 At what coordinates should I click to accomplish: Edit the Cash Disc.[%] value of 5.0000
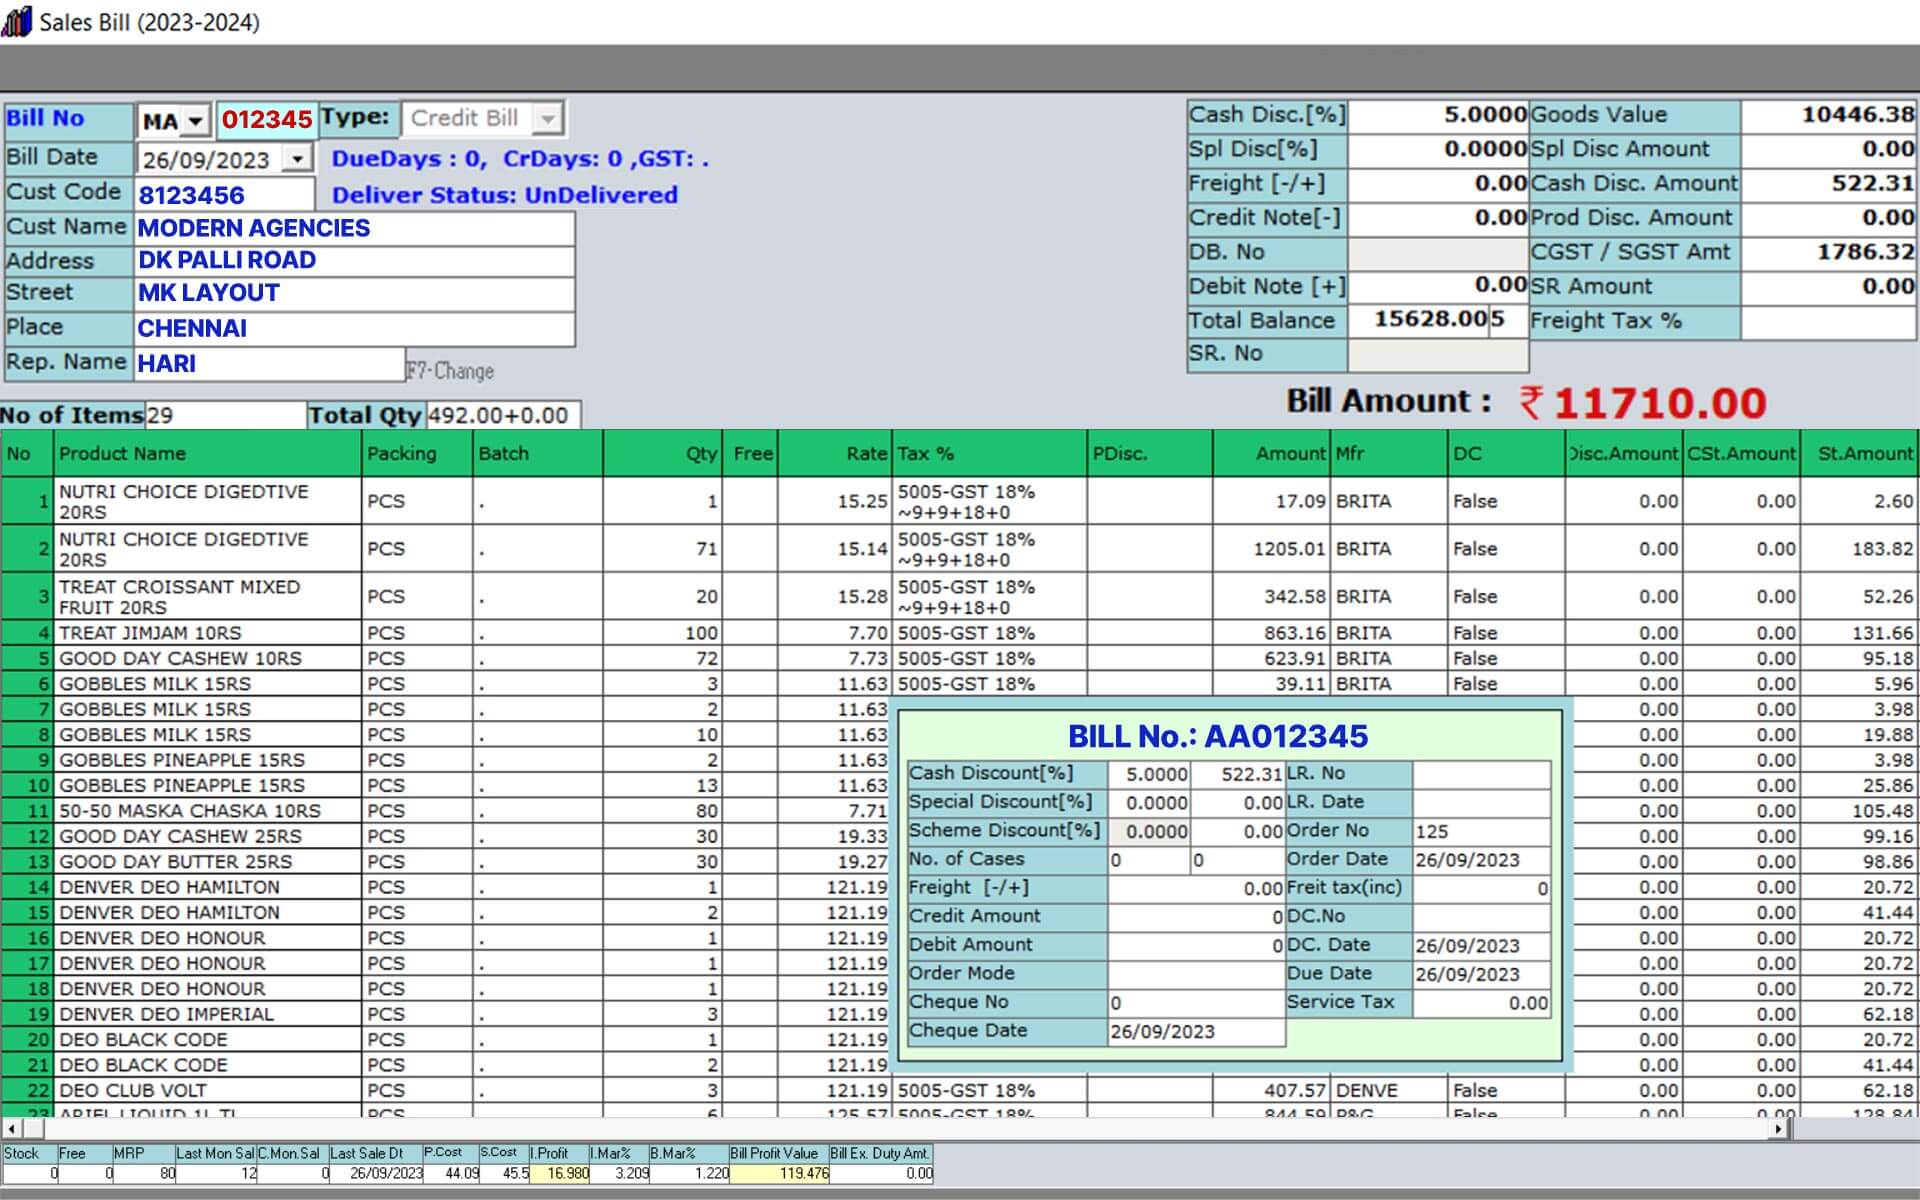[1440, 114]
